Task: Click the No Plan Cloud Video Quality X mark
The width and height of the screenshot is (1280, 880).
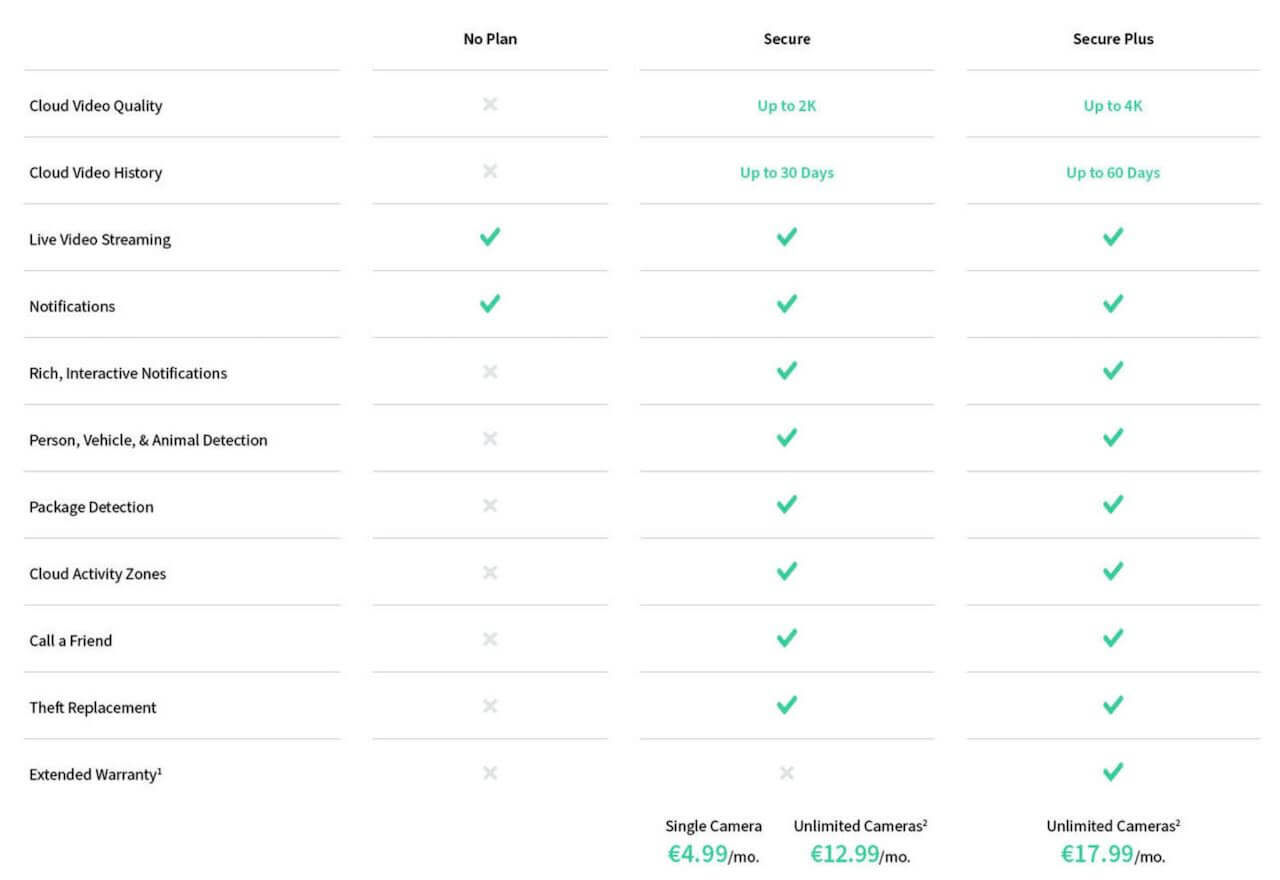Action: coord(489,104)
